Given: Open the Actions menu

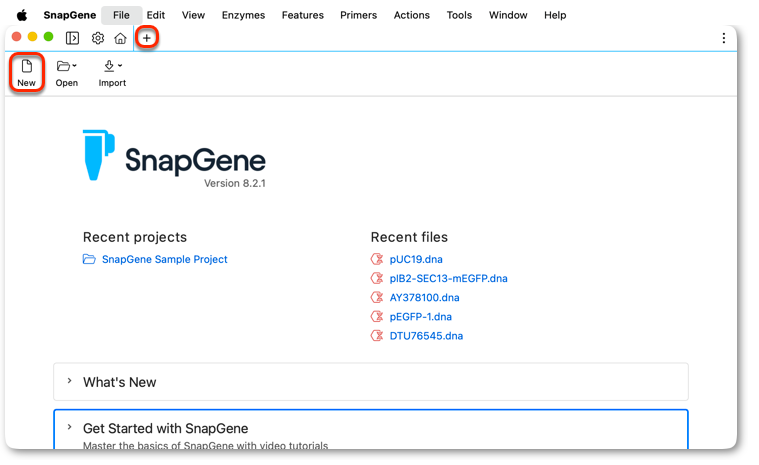Looking at the screenshot, I should [x=411, y=15].
